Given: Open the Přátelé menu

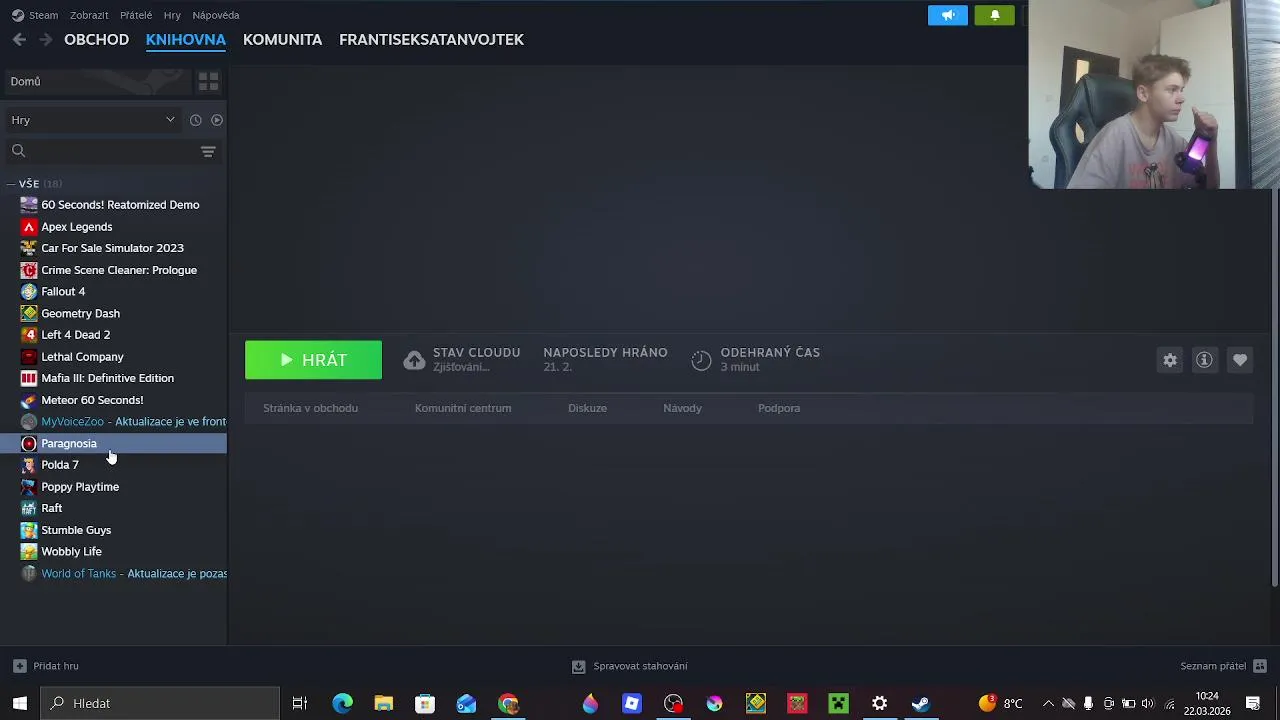Looking at the screenshot, I should (x=136, y=15).
